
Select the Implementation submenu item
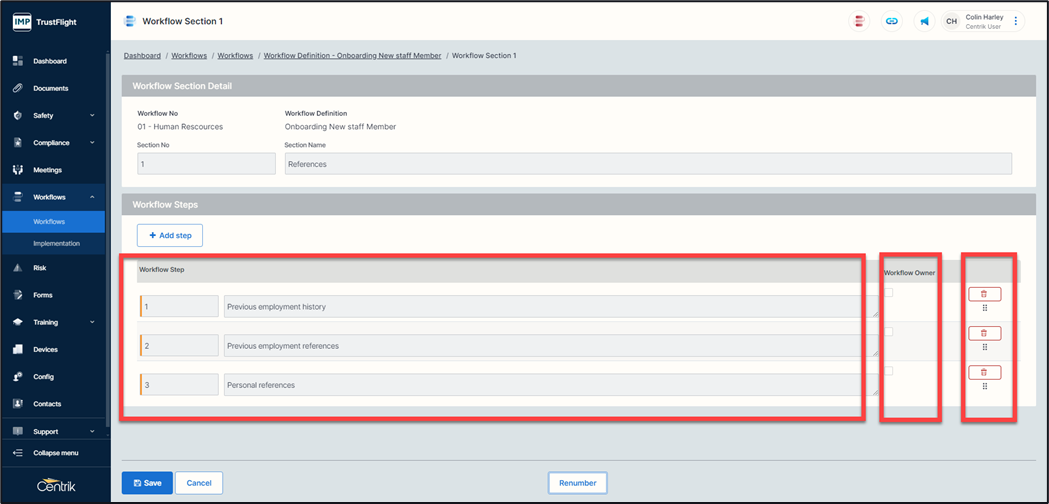click(x=54, y=244)
